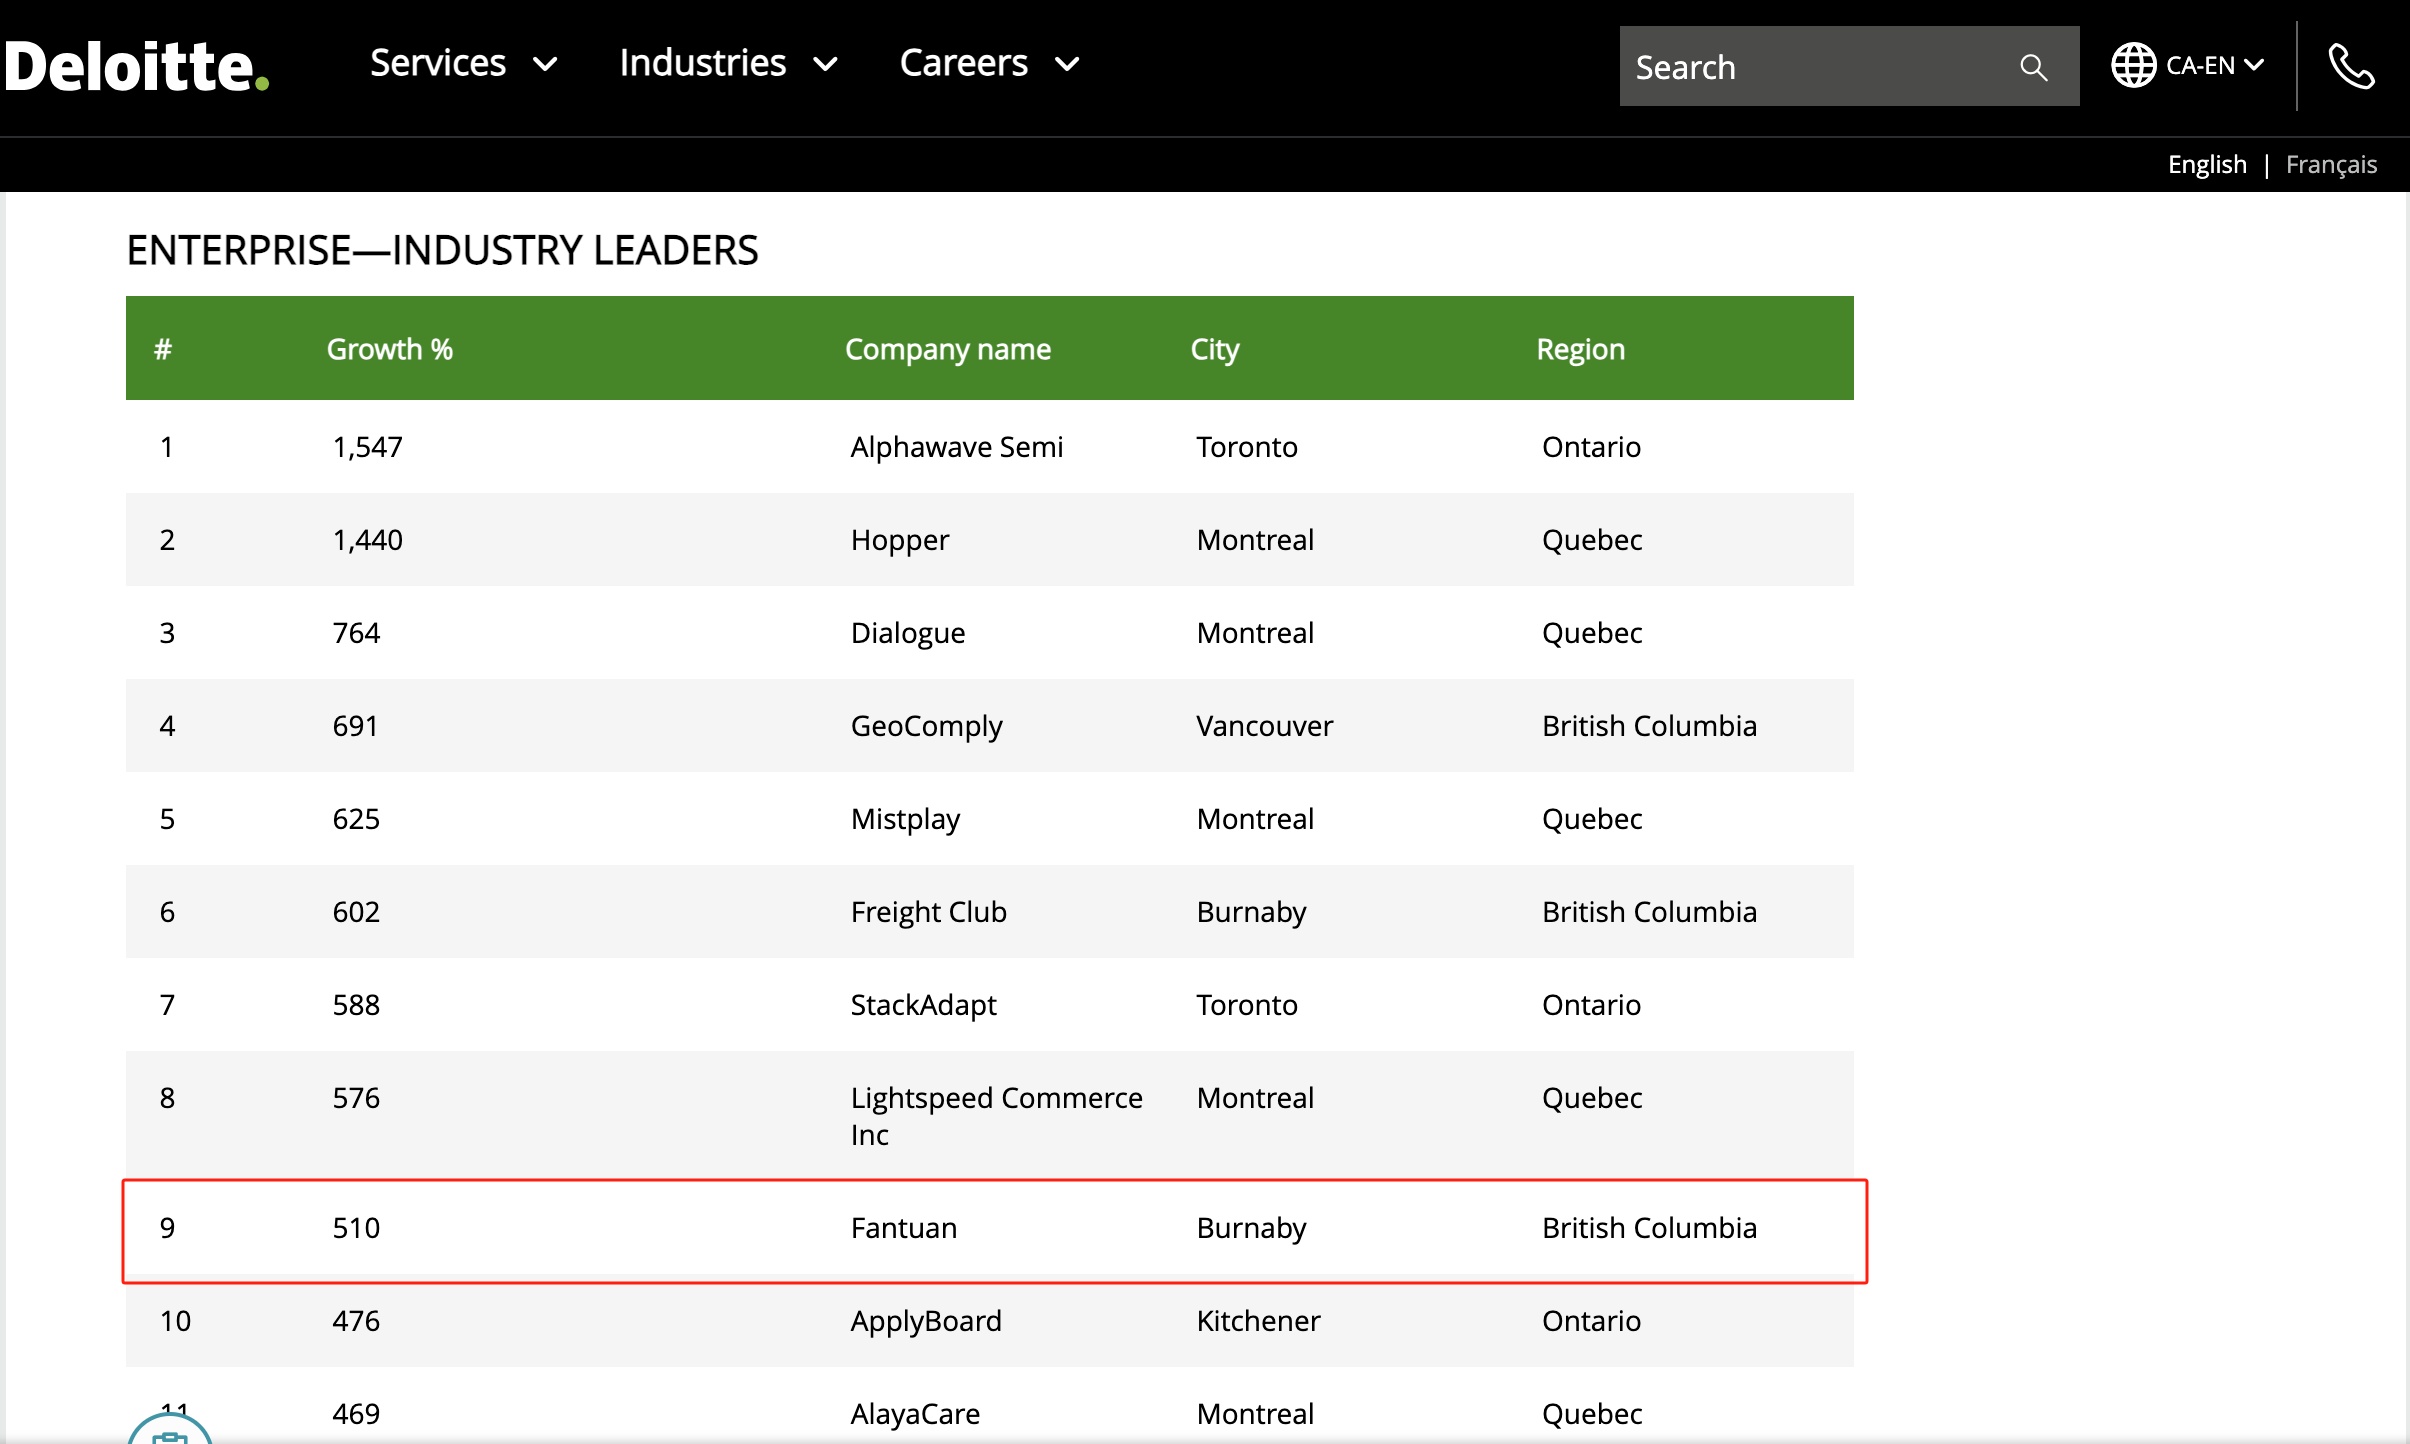This screenshot has width=2410, height=1444.
Task: Click British Columbia in the GeoComply row
Action: (x=1649, y=726)
